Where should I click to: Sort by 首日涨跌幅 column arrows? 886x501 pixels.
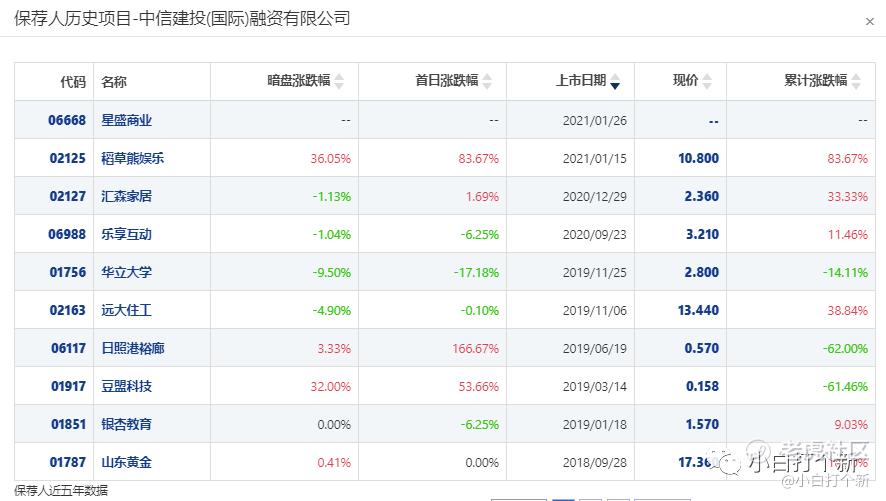point(487,81)
